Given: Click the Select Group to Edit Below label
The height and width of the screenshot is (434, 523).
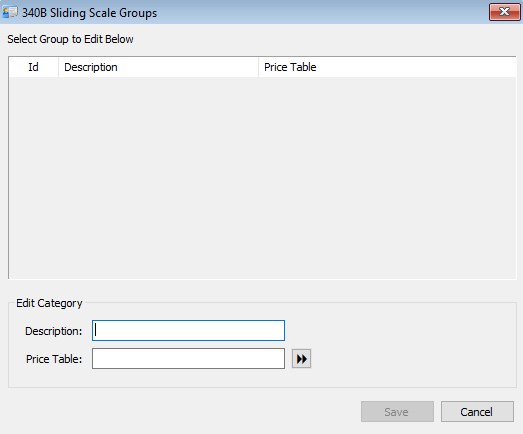Looking at the screenshot, I should (x=70, y=39).
